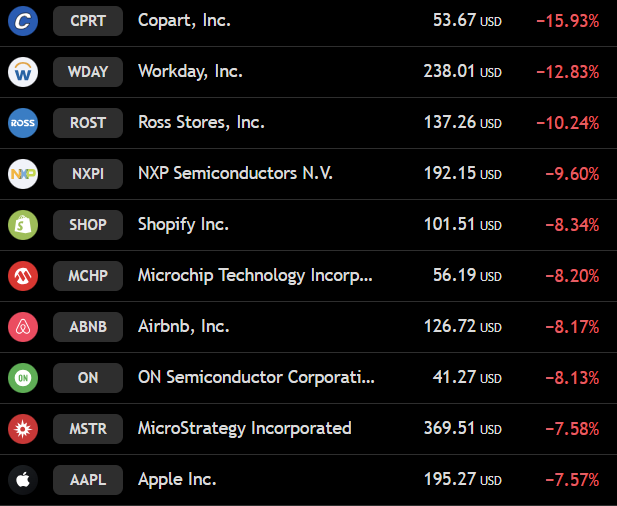617x506 pixels.
Task: Click the Microchip Technology red logo
Action: coord(23,276)
